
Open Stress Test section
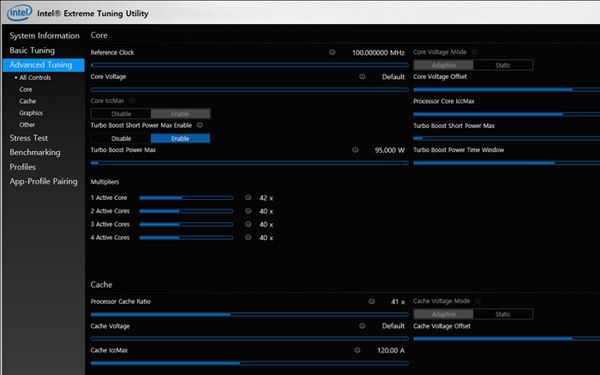coord(29,138)
